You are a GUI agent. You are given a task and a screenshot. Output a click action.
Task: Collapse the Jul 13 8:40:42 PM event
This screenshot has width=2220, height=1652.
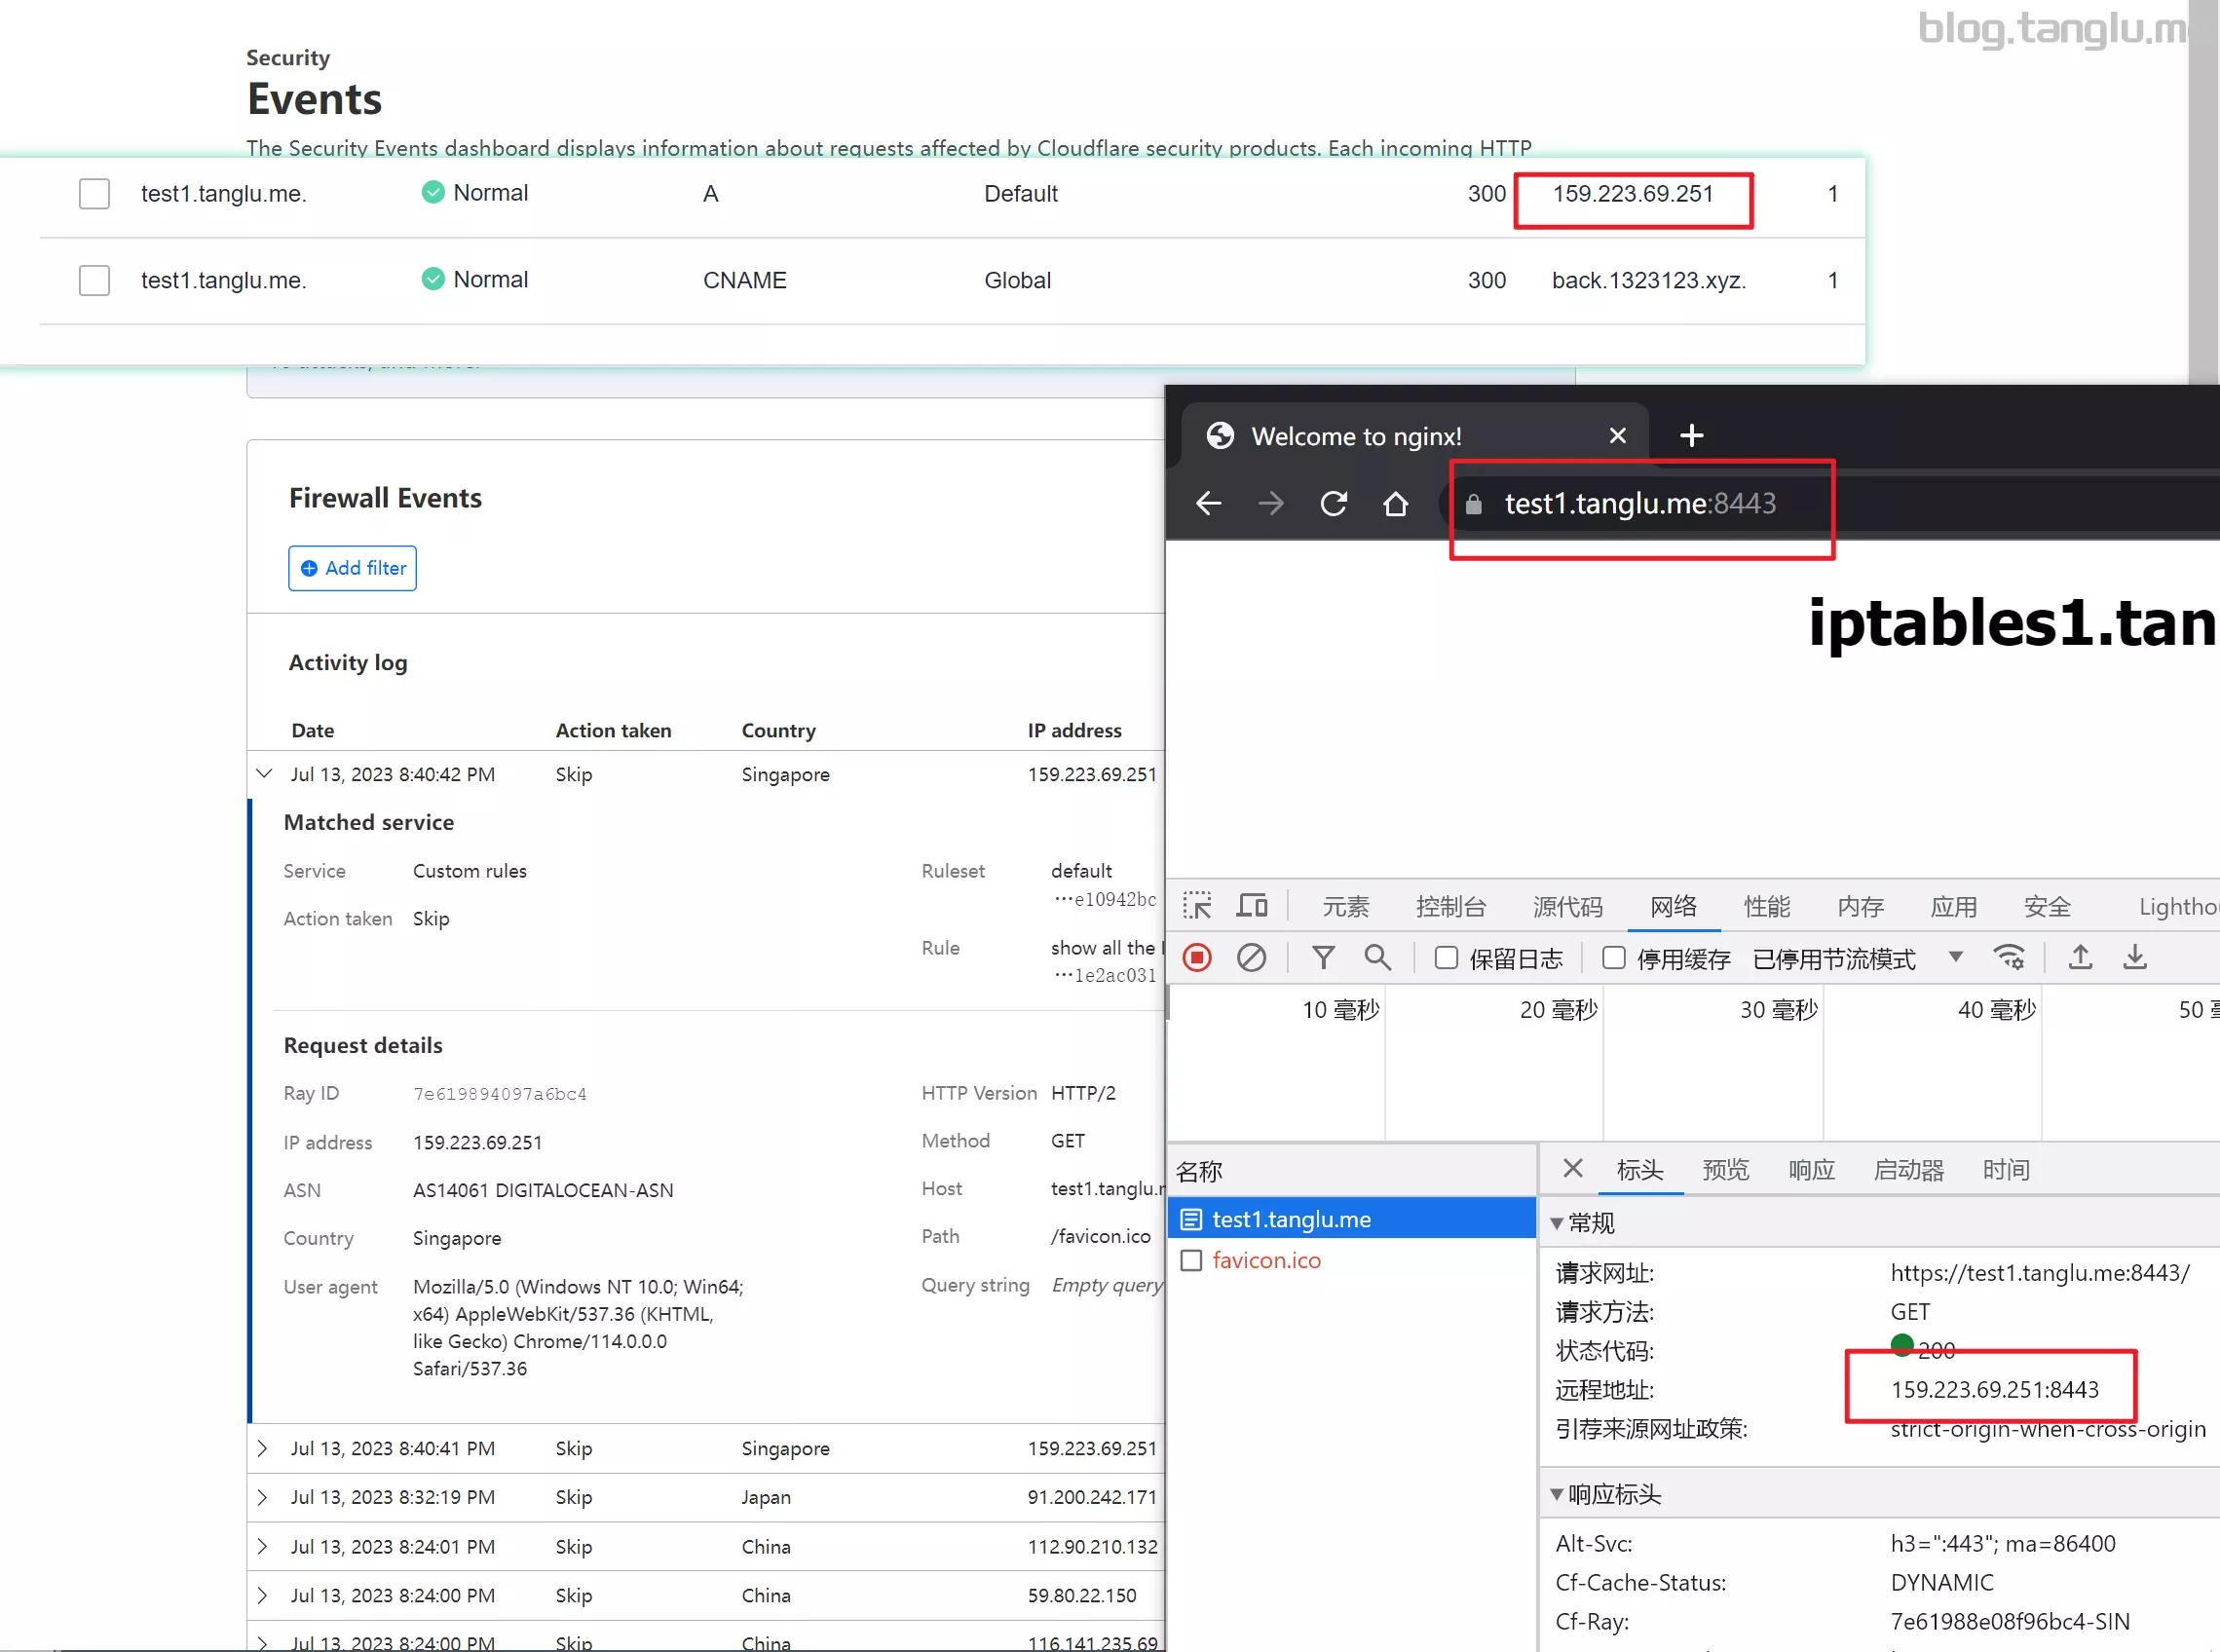click(264, 774)
